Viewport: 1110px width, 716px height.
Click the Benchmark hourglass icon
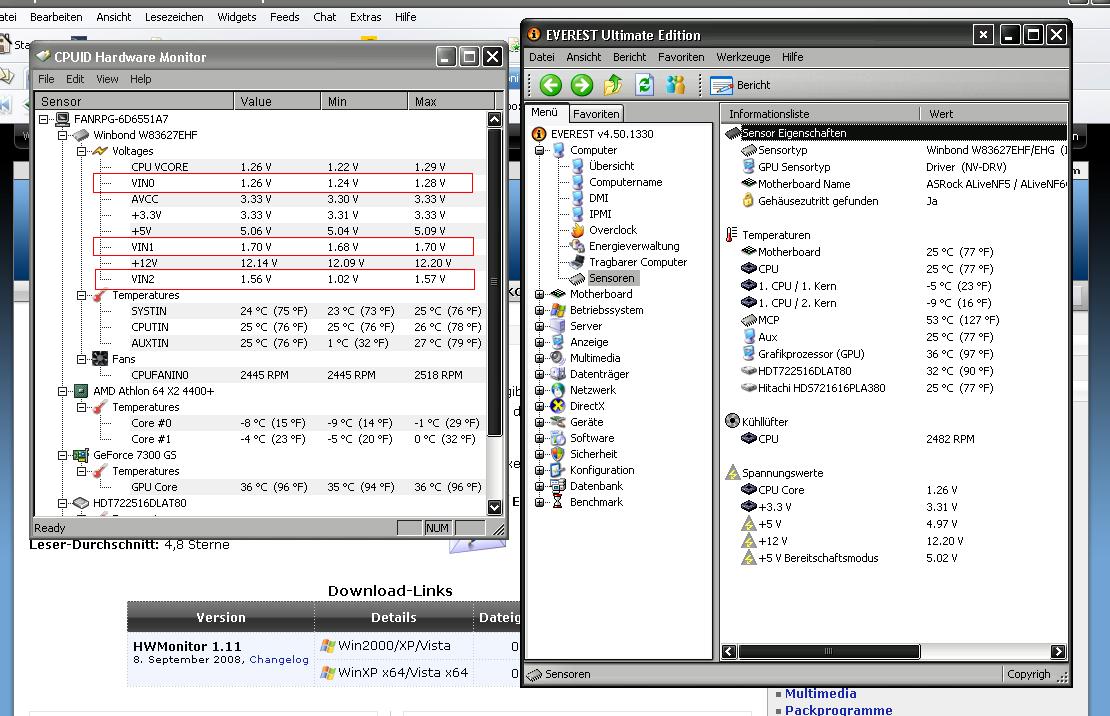coord(558,502)
